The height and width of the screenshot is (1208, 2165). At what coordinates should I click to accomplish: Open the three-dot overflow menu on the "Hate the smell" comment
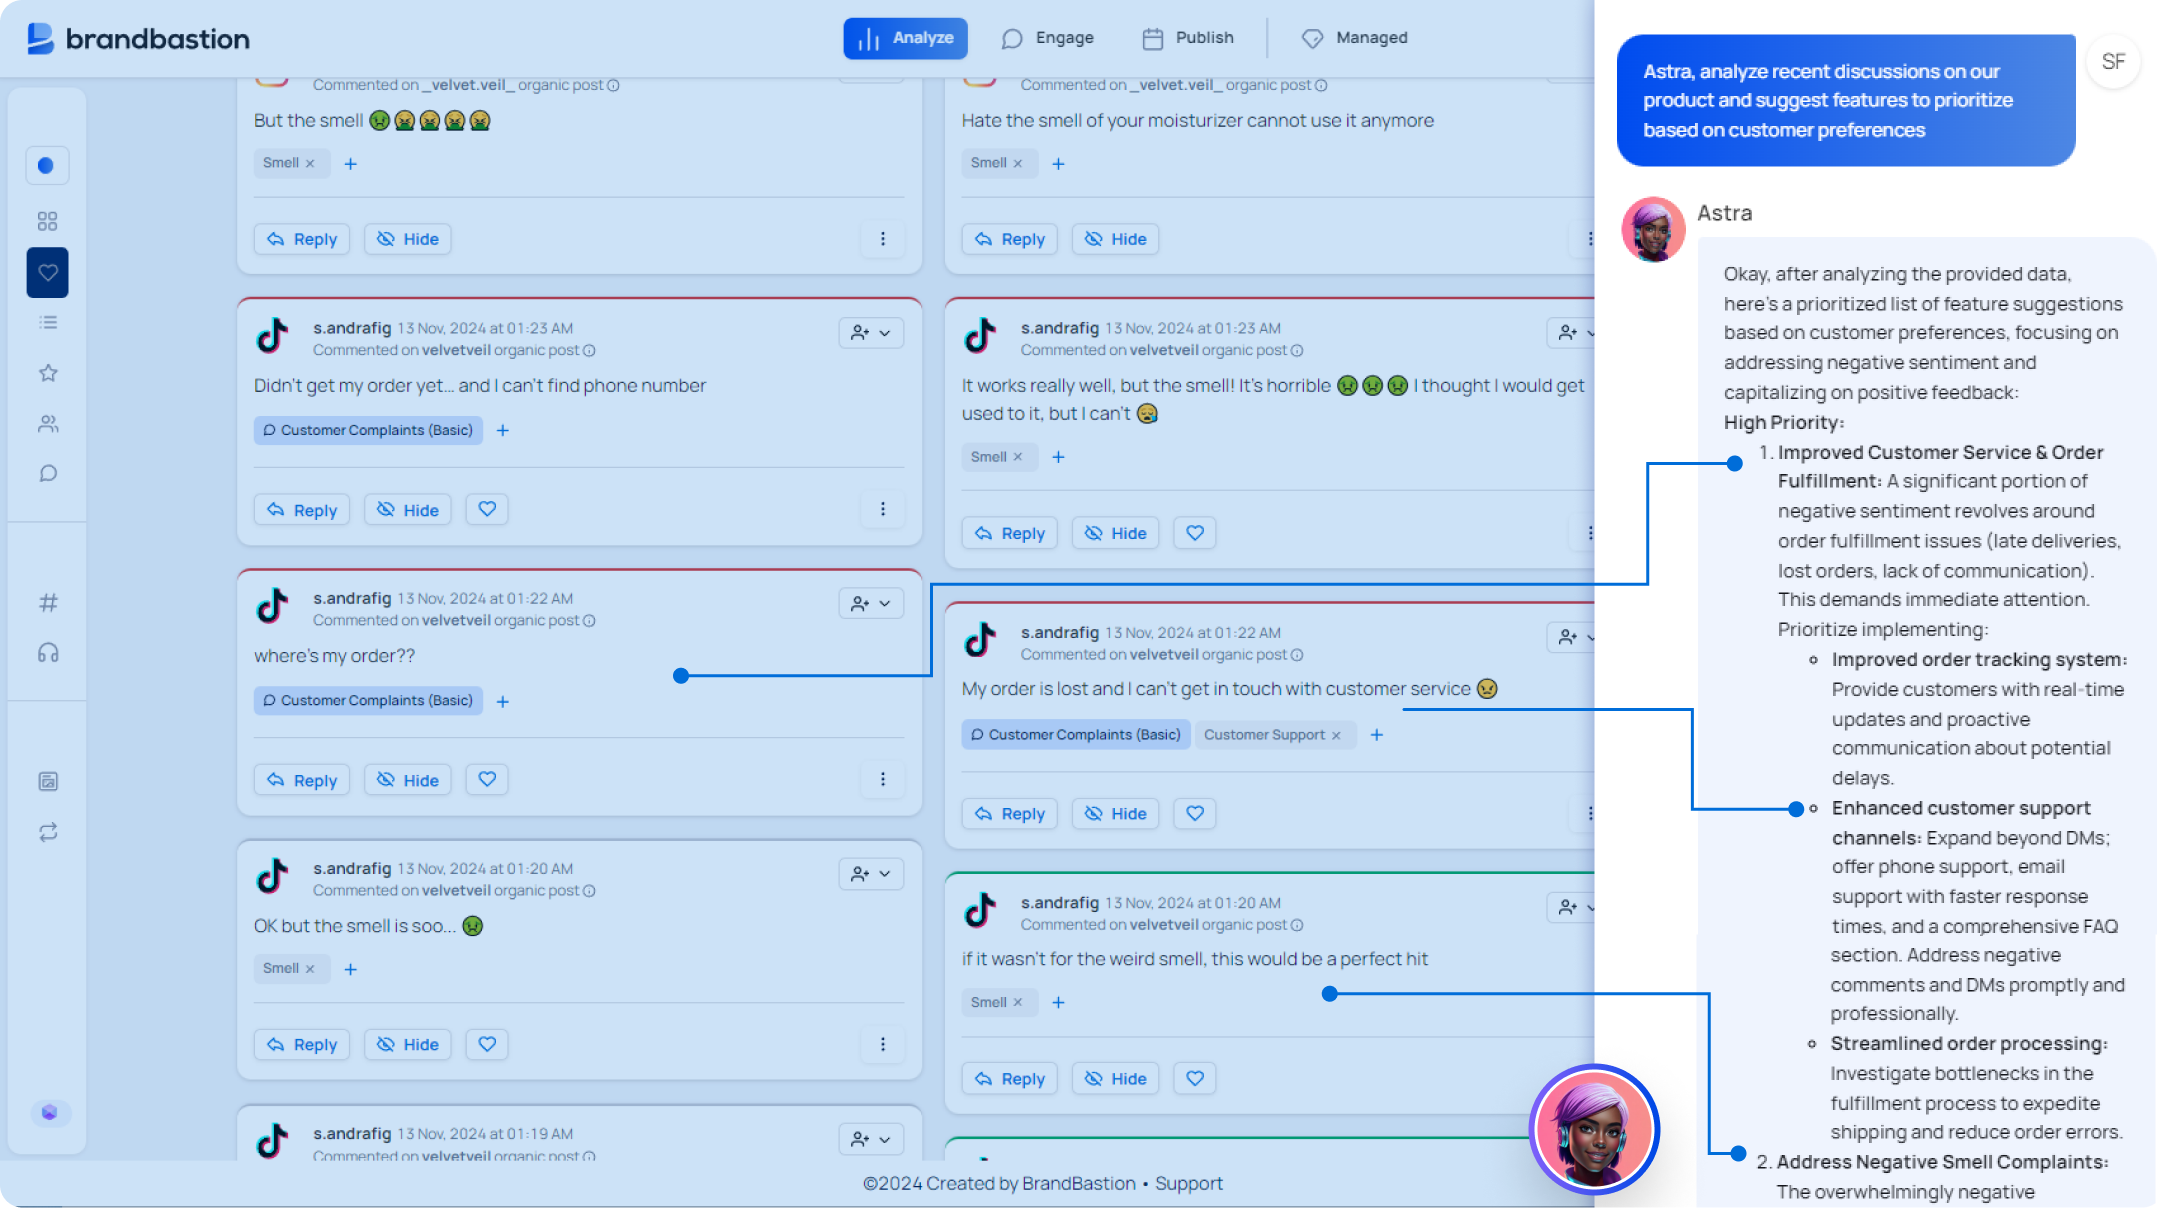point(1591,239)
